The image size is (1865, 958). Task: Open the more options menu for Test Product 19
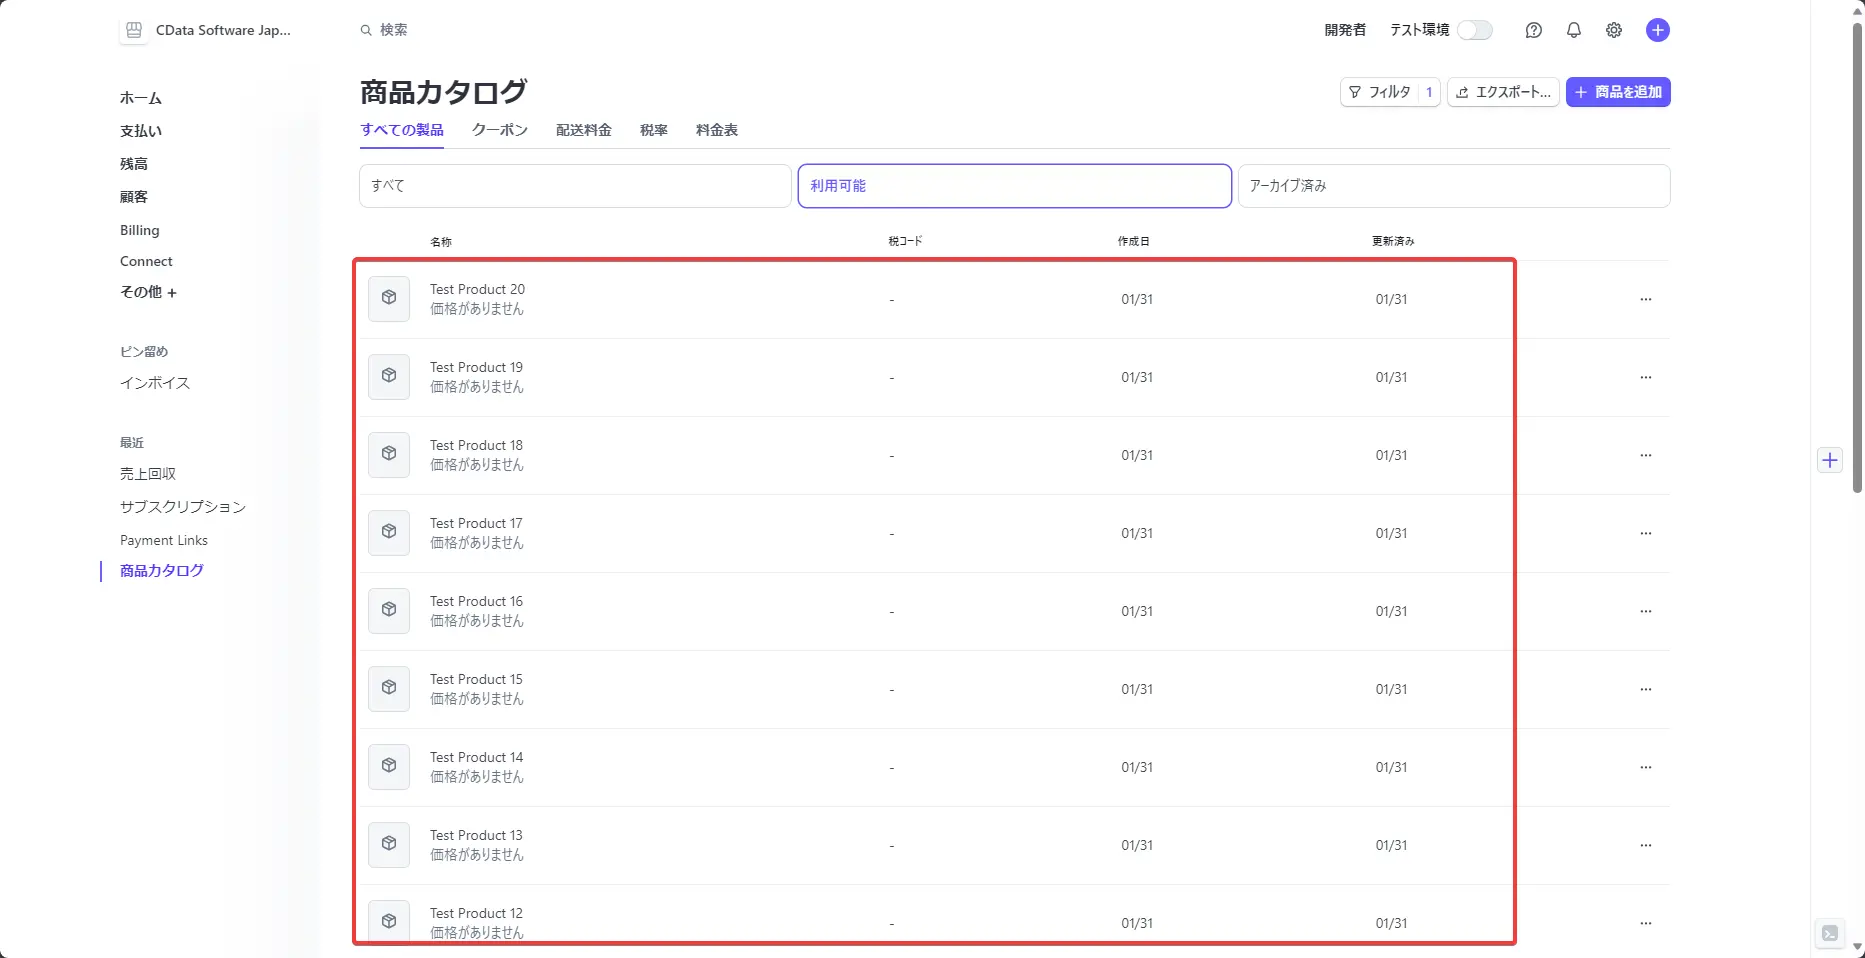[1646, 377]
